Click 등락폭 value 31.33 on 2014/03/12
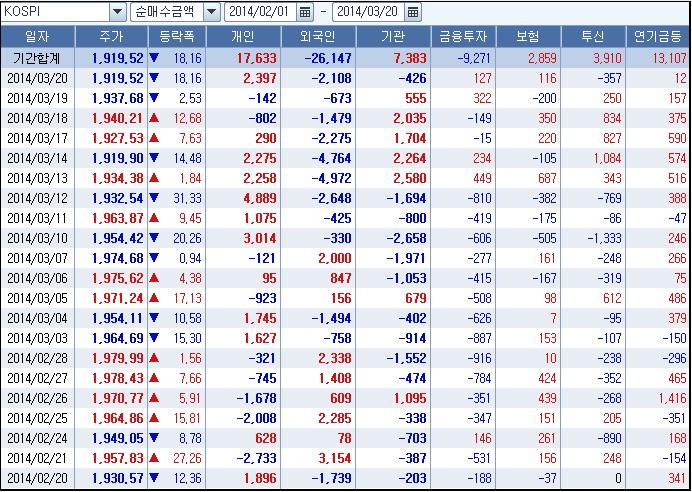 187,199
